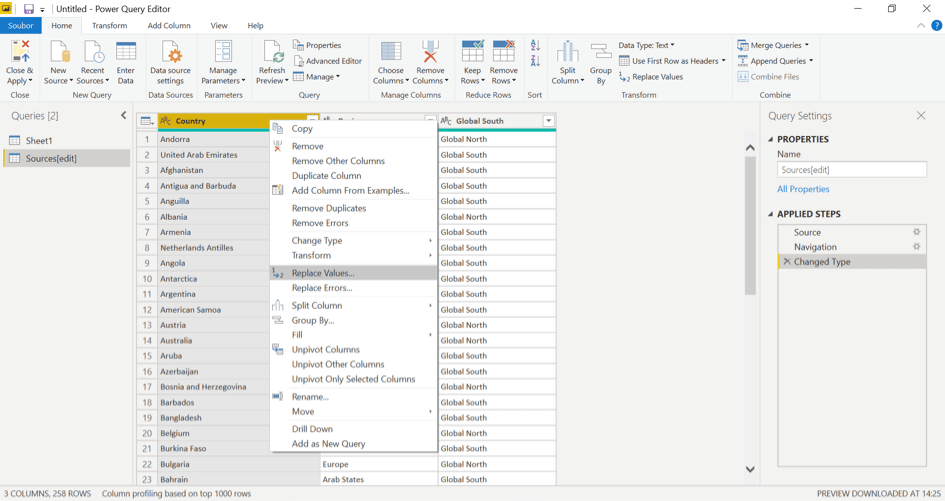Collapse the ribbon with the chevron
The image size is (945, 501).
coord(920,25)
